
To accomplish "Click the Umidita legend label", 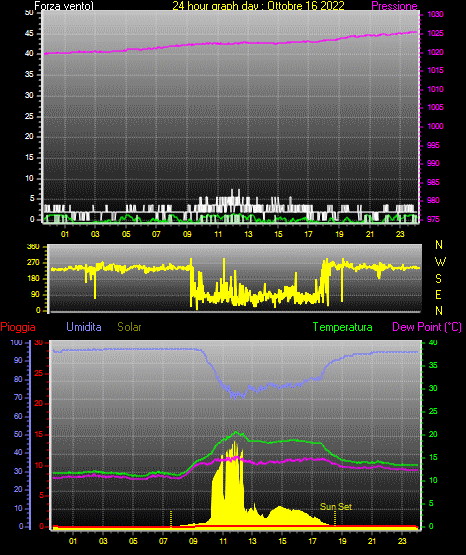I will (x=84, y=327).
